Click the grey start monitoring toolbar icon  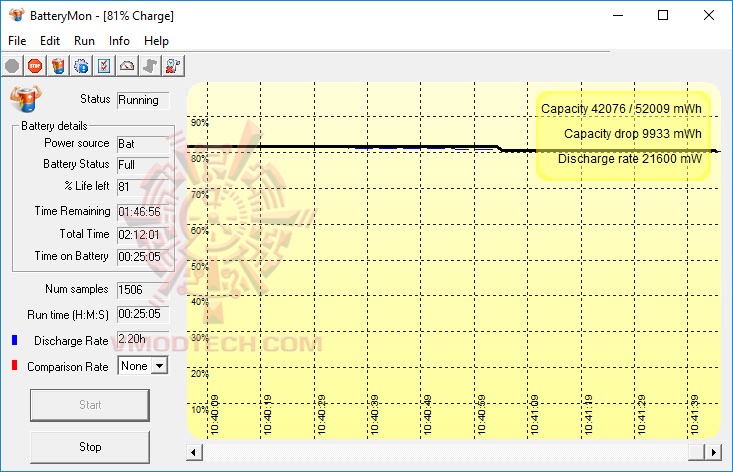click(12, 66)
